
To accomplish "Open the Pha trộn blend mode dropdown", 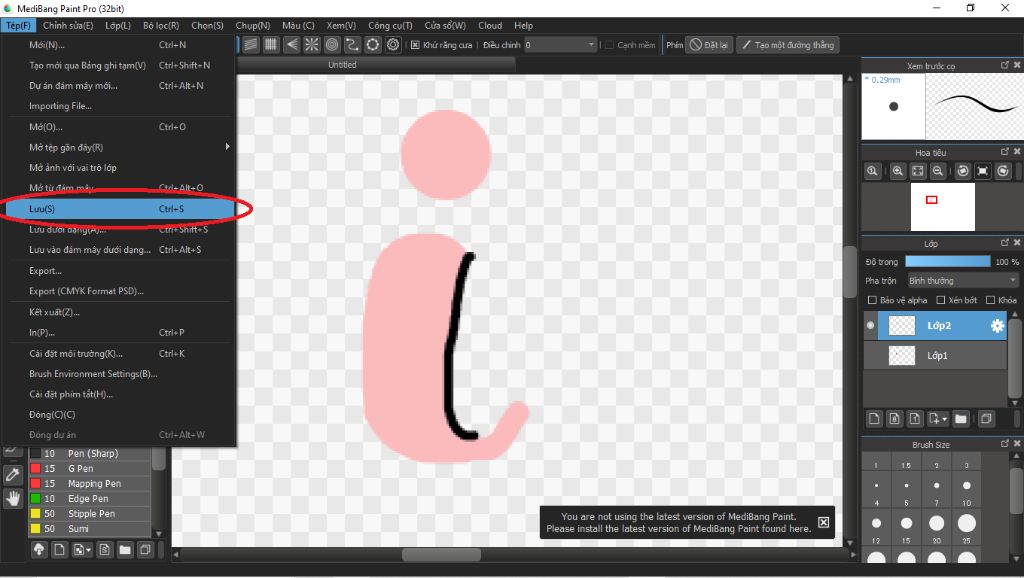I will click(x=963, y=280).
